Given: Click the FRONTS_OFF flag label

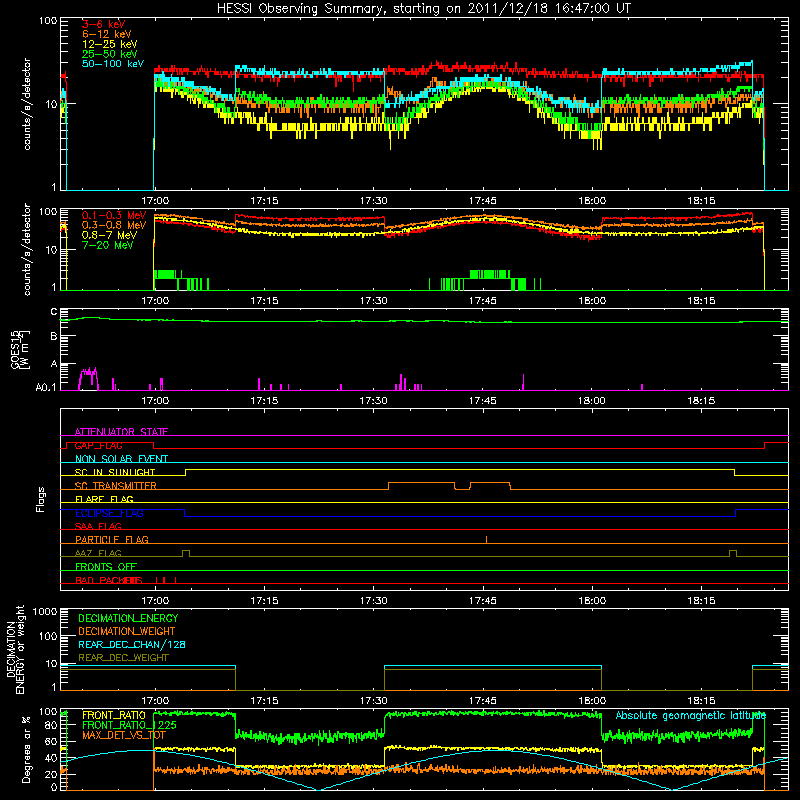Looking at the screenshot, I should (x=106, y=567).
